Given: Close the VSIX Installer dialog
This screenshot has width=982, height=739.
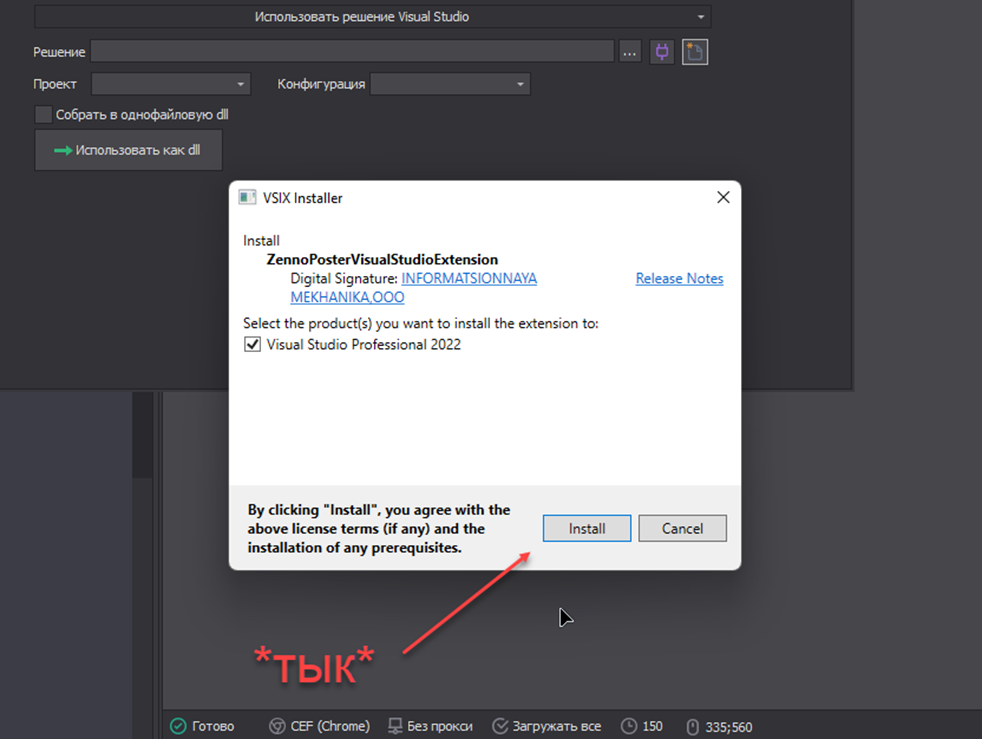Looking at the screenshot, I should click(723, 197).
